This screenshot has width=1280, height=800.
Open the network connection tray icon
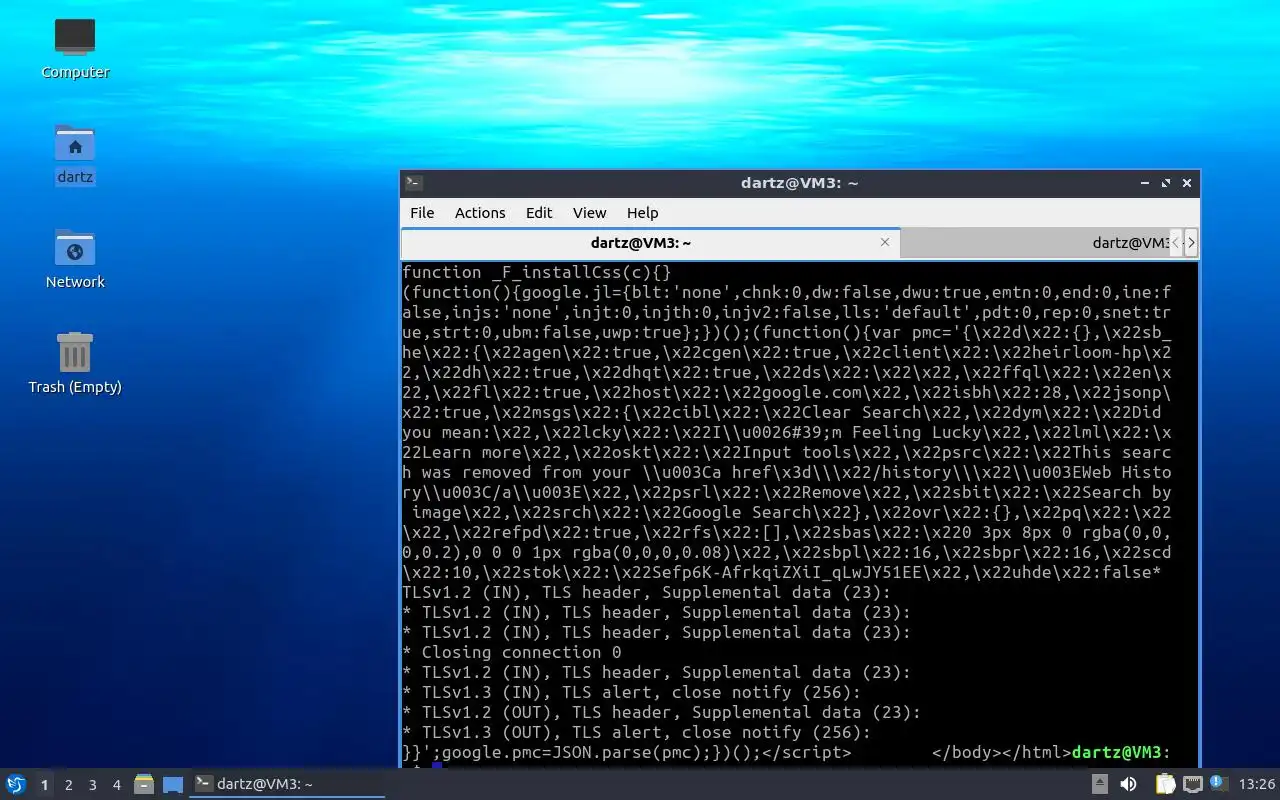tap(1192, 784)
